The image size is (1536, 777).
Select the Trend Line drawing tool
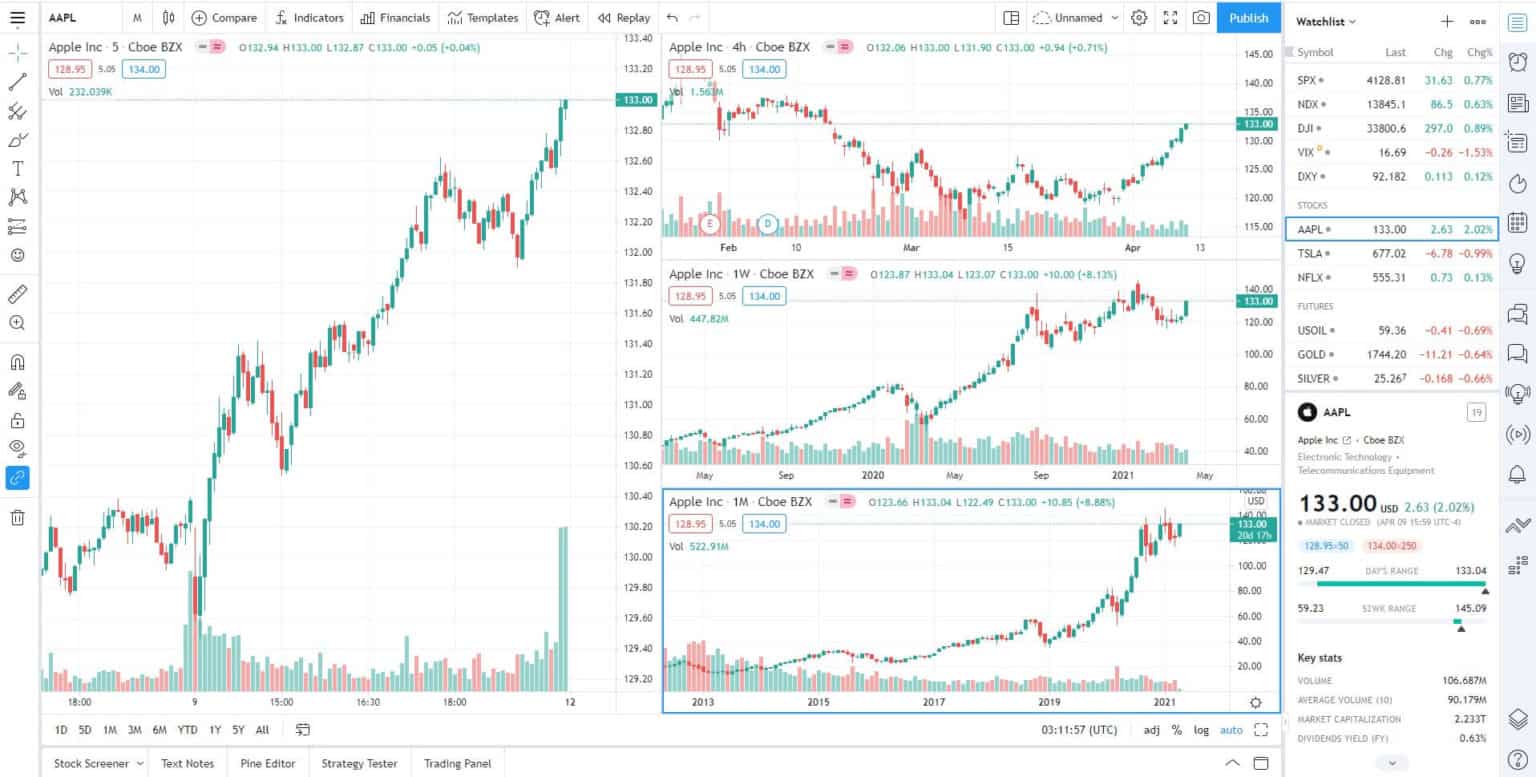pos(17,81)
